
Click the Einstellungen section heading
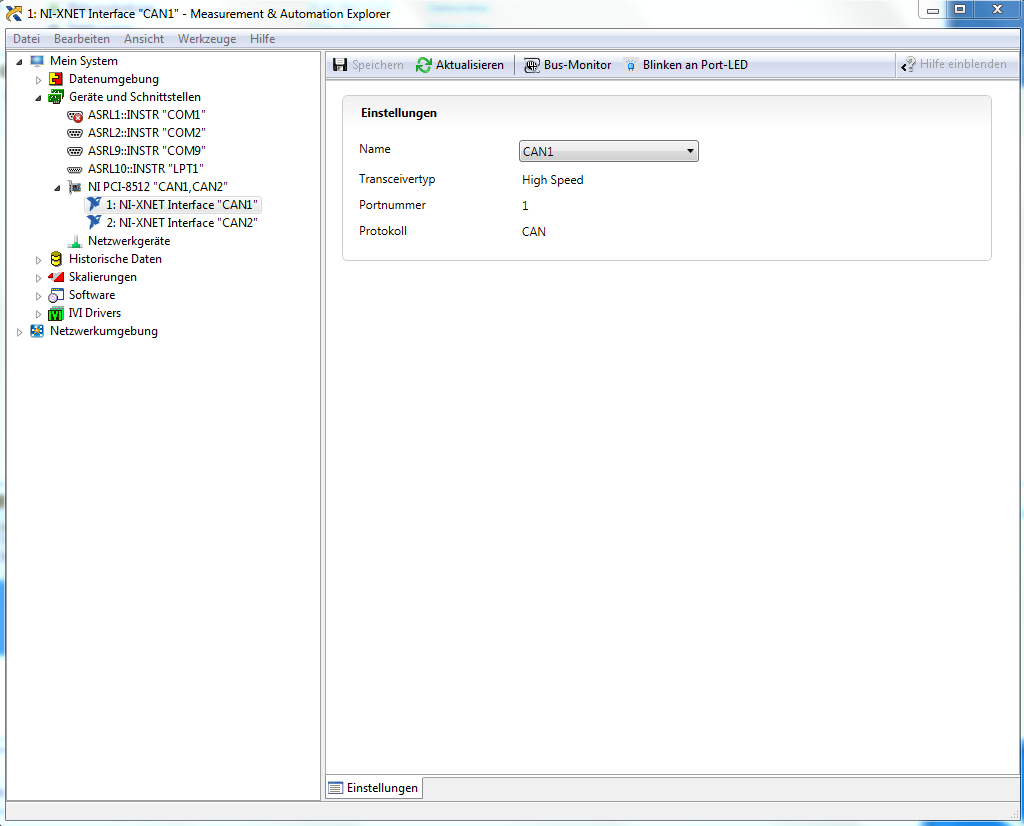(x=399, y=113)
